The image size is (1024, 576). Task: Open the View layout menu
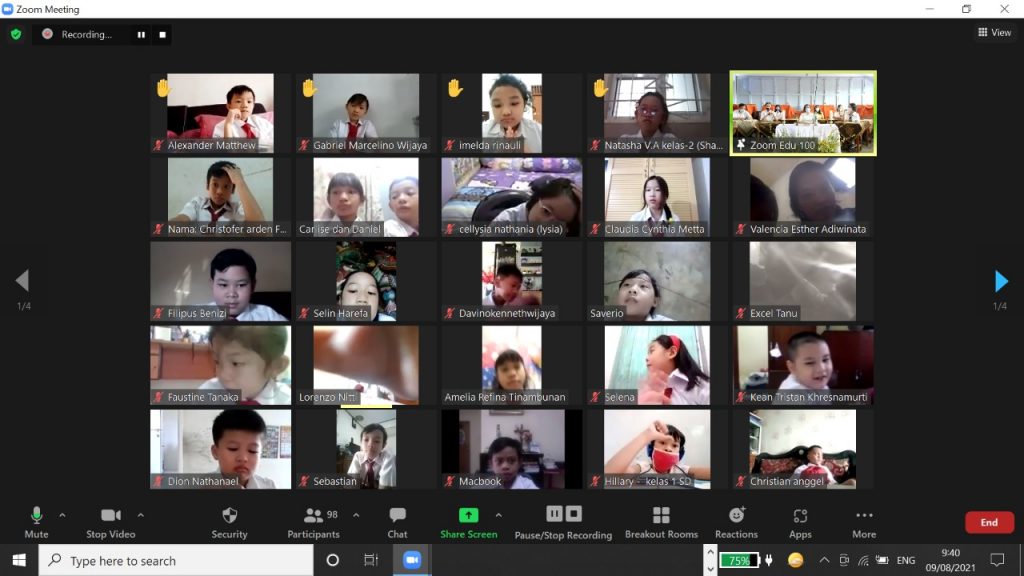(x=994, y=33)
